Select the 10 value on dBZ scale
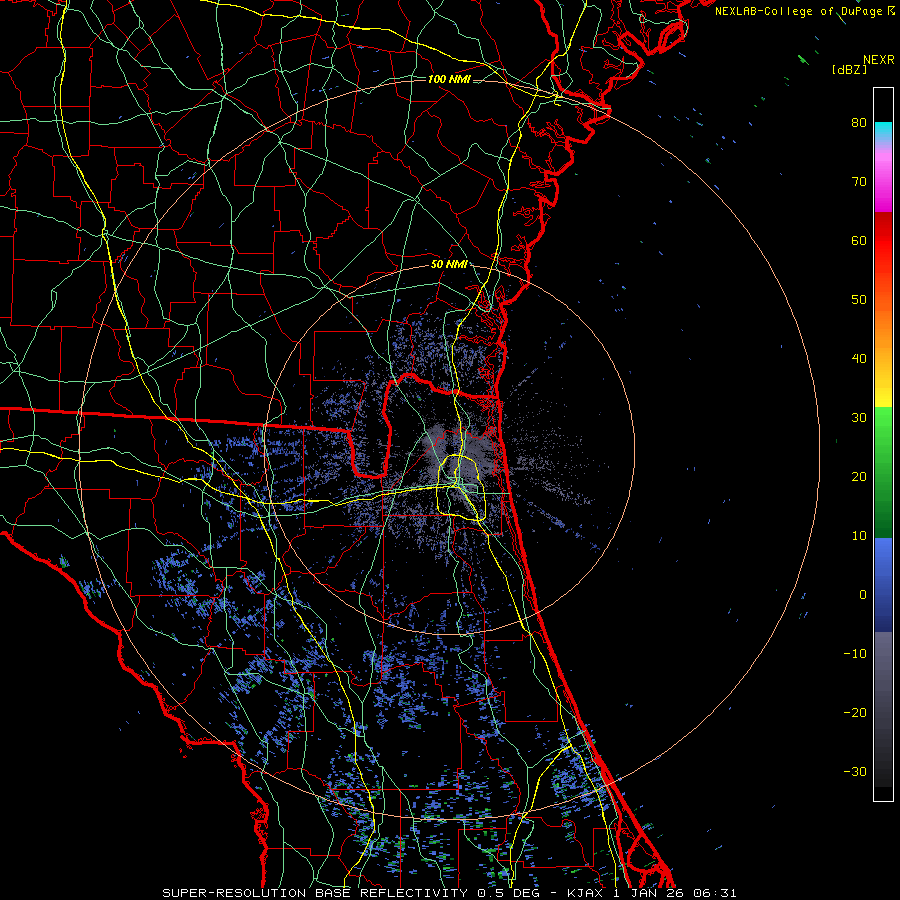This screenshot has width=900, height=900. tap(859, 536)
